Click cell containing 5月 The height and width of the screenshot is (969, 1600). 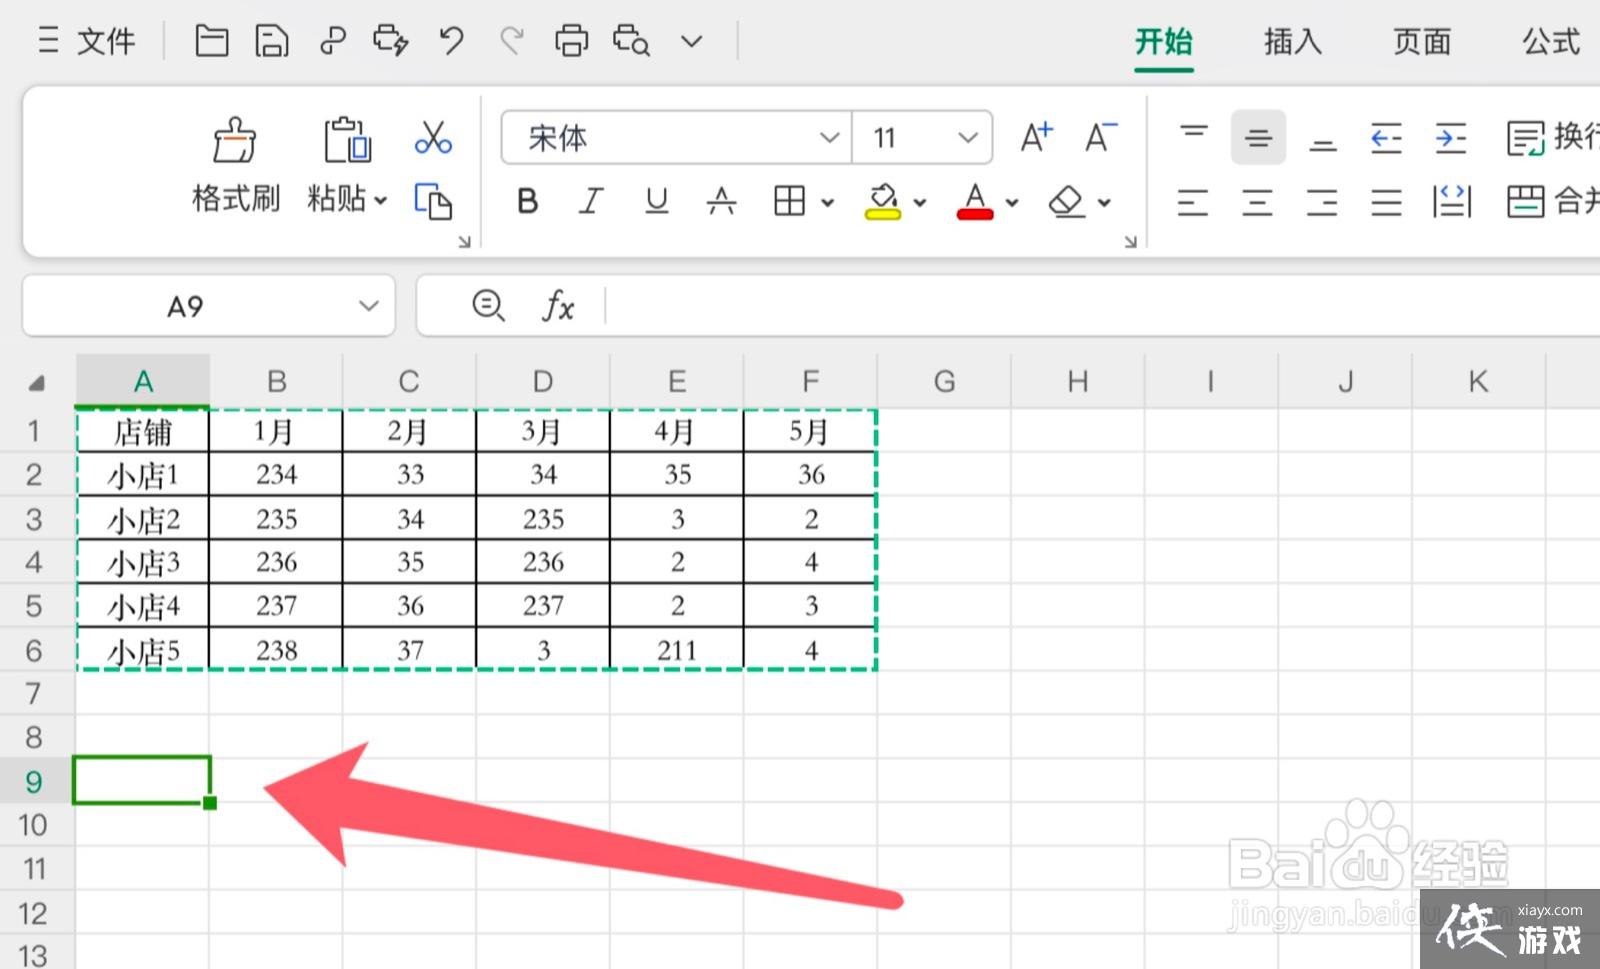tap(810, 432)
